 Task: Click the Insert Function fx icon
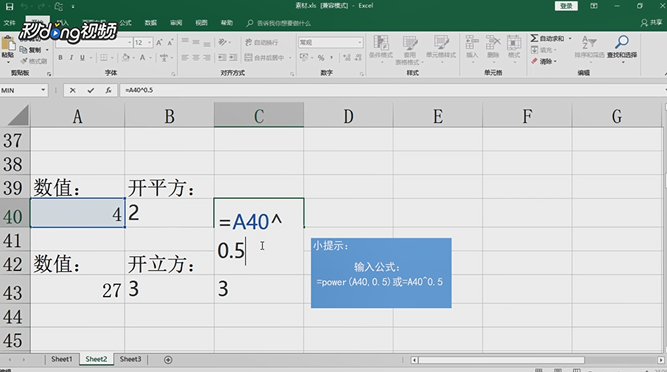tap(108, 90)
